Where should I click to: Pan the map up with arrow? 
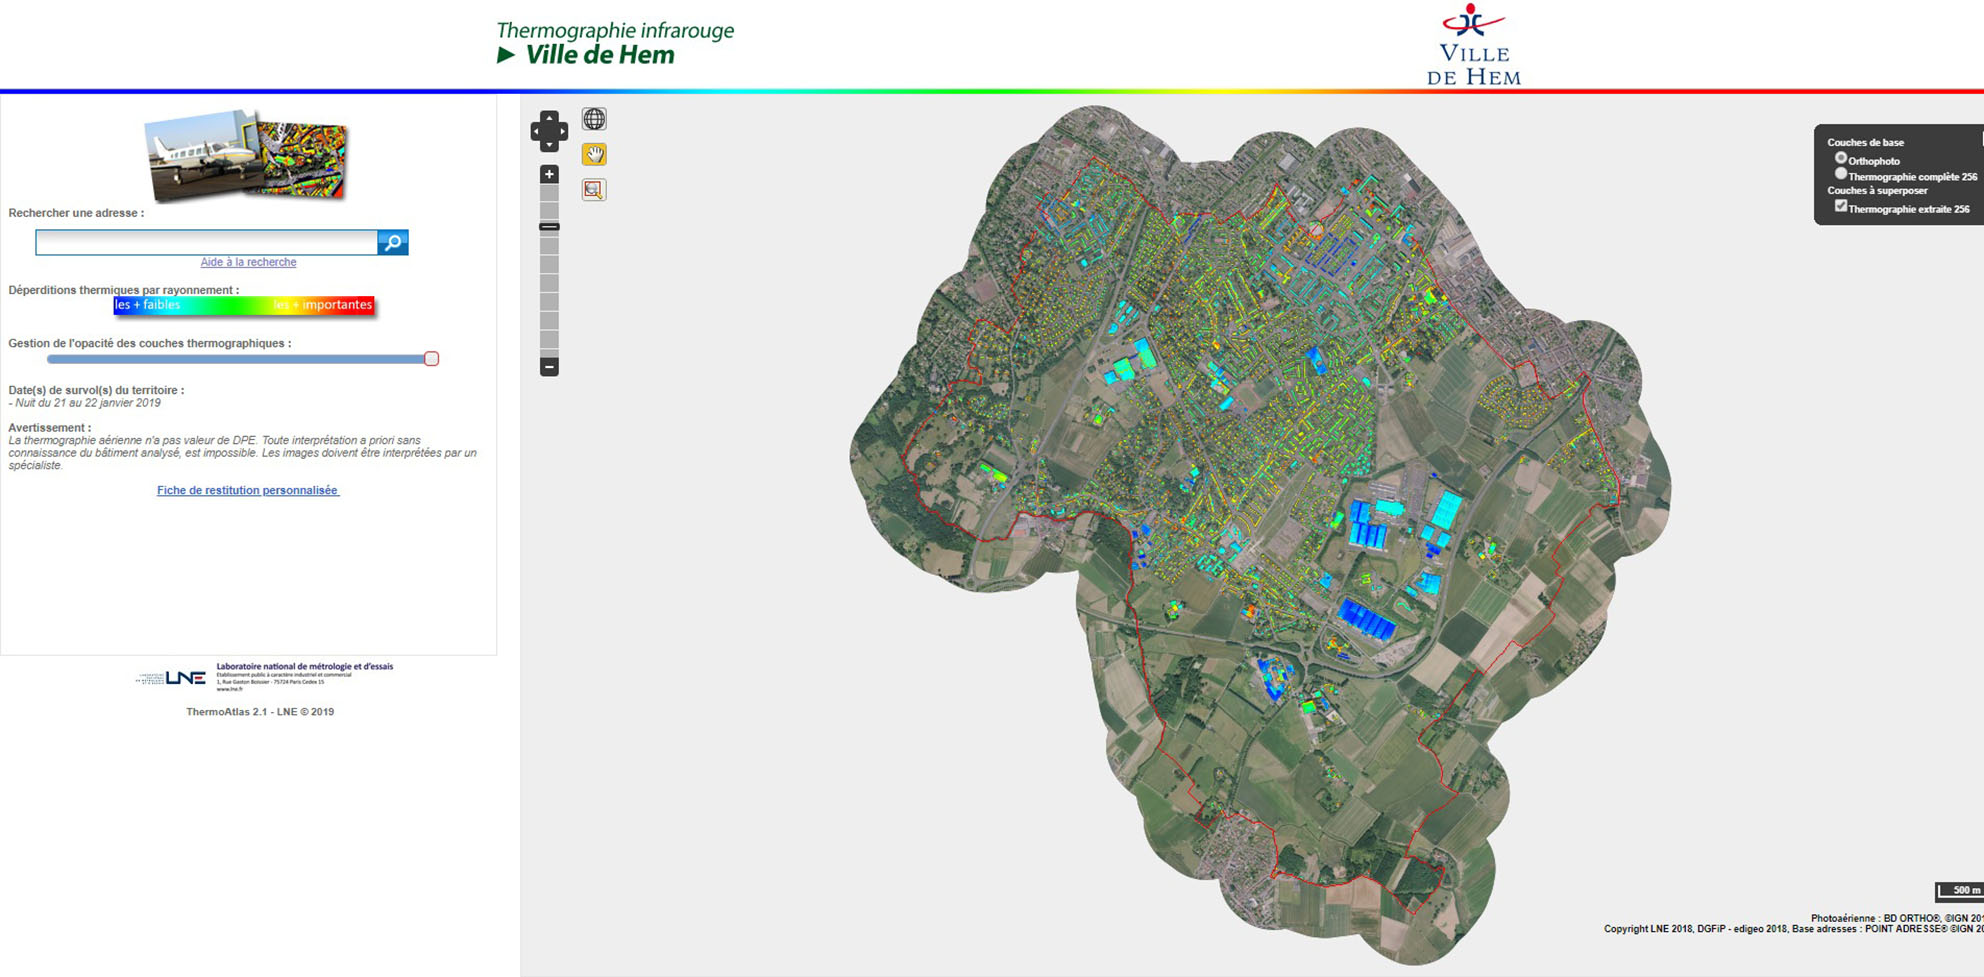coord(549,118)
